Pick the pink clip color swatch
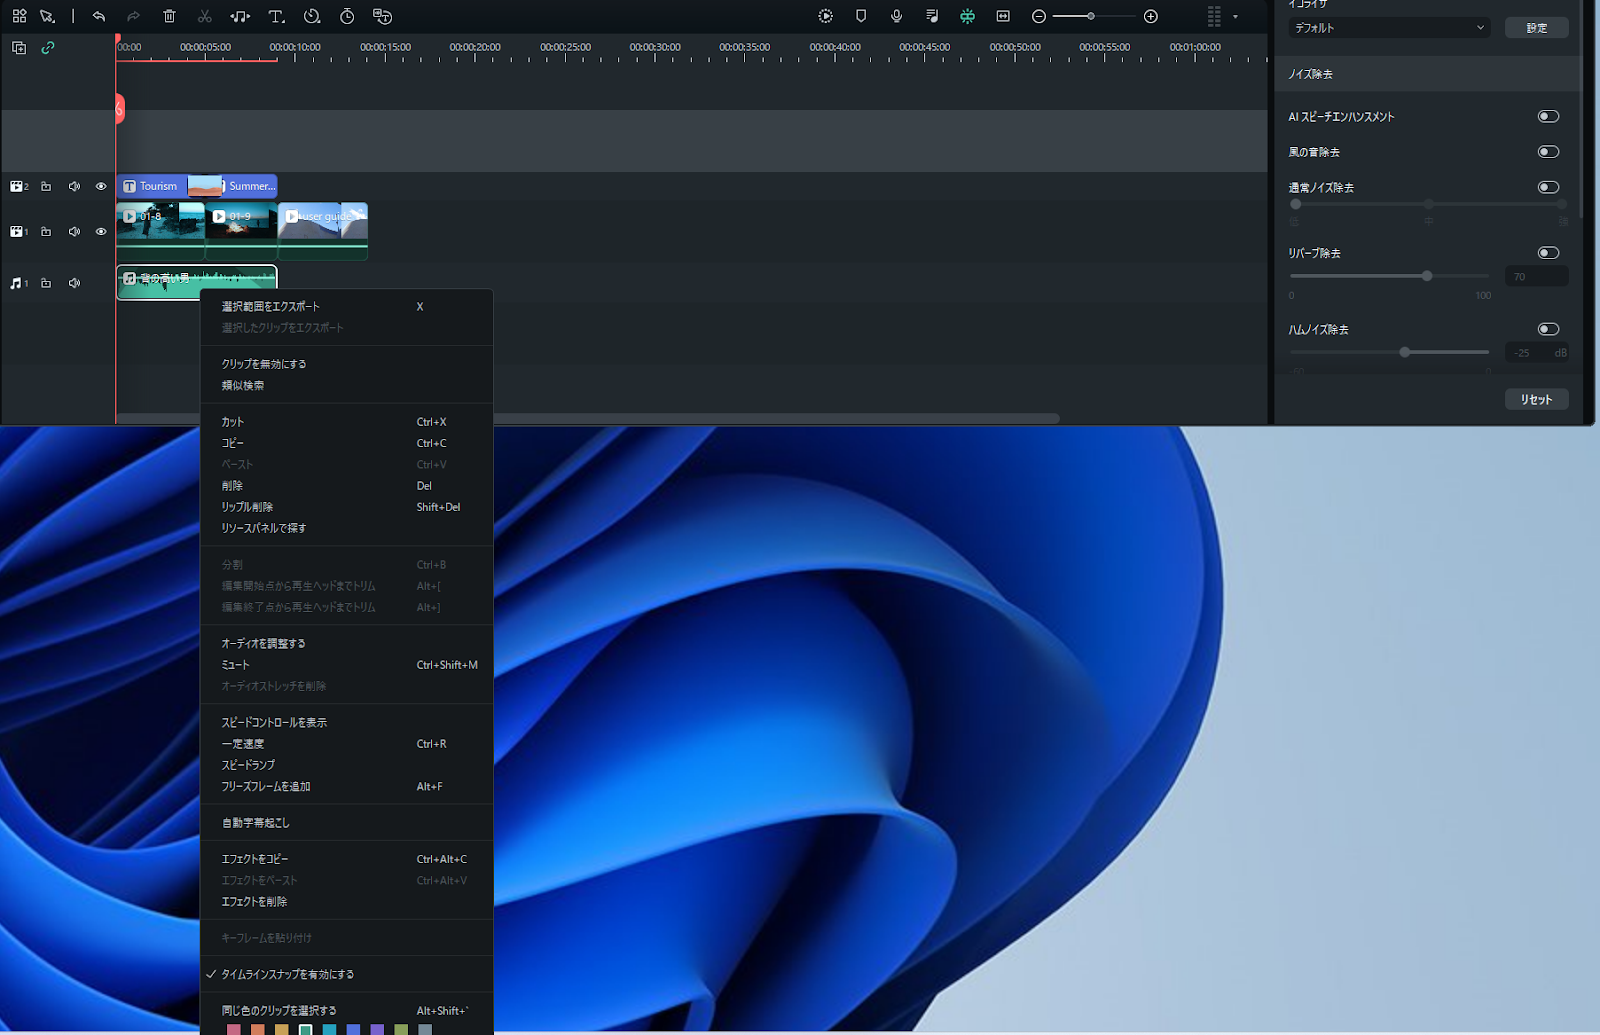 234,1029
